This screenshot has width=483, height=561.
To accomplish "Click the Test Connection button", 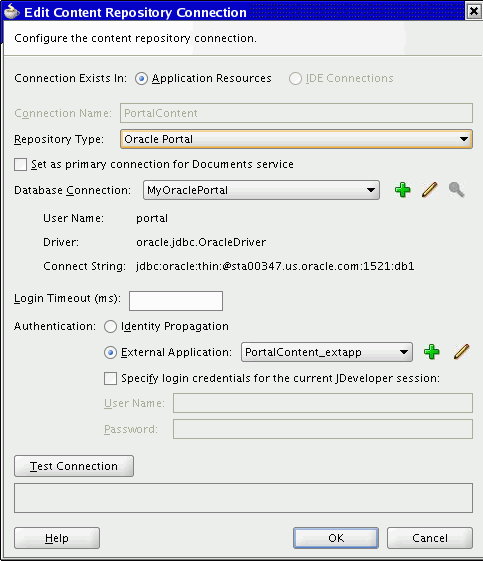I will 74,466.
